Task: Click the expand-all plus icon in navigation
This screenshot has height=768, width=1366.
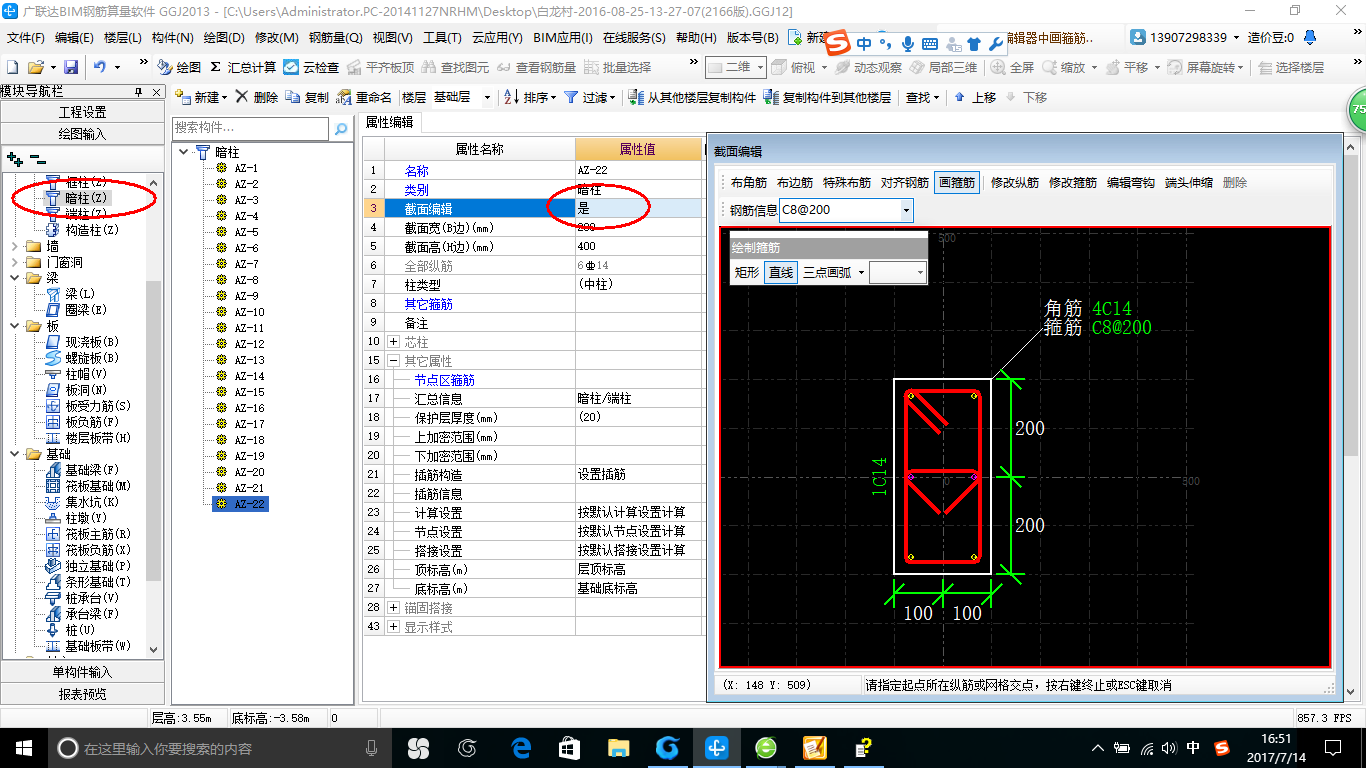Action: 14,158
